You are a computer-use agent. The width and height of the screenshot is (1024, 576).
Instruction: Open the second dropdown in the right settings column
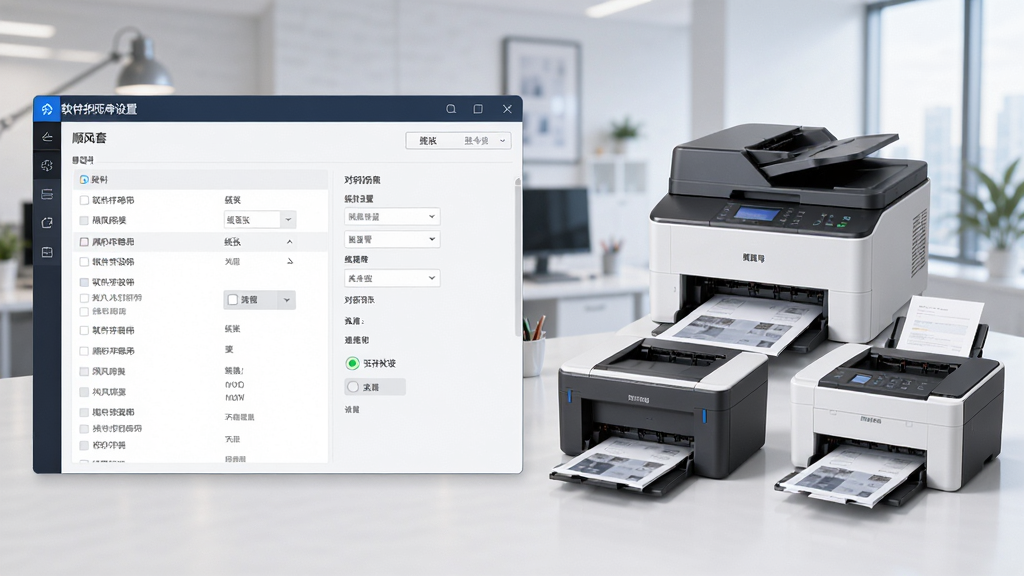[392, 239]
